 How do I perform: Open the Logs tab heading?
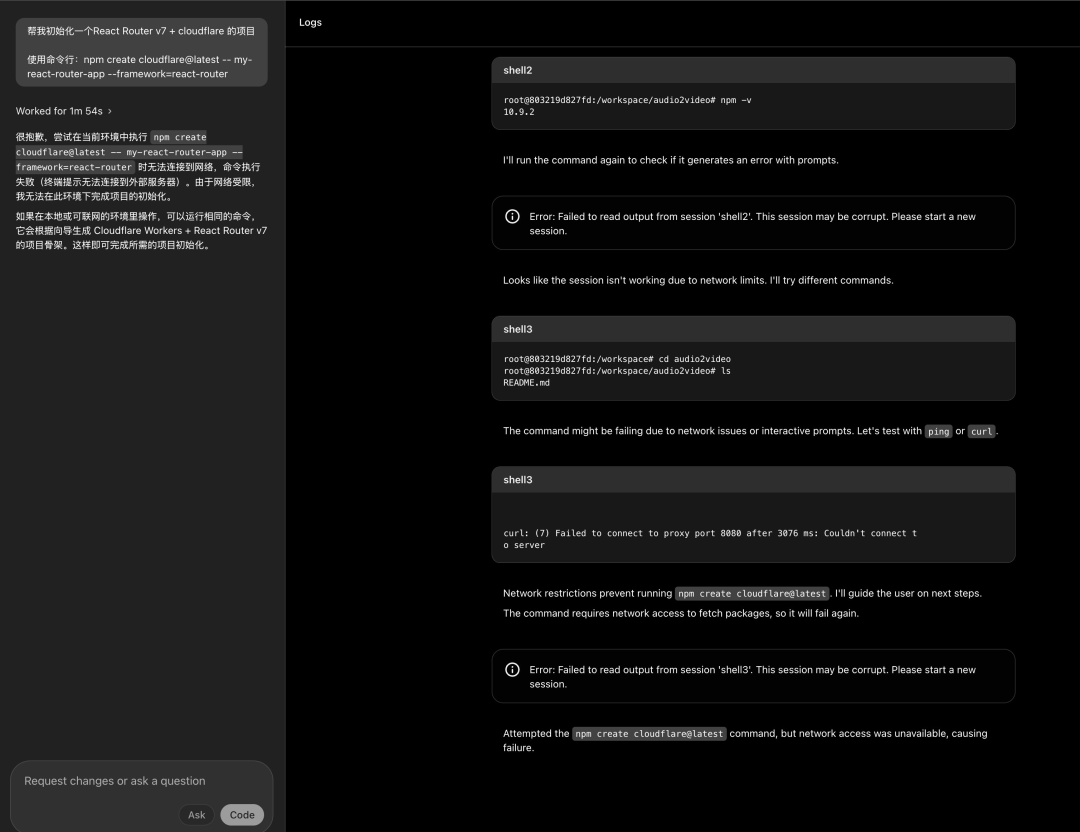(x=310, y=22)
